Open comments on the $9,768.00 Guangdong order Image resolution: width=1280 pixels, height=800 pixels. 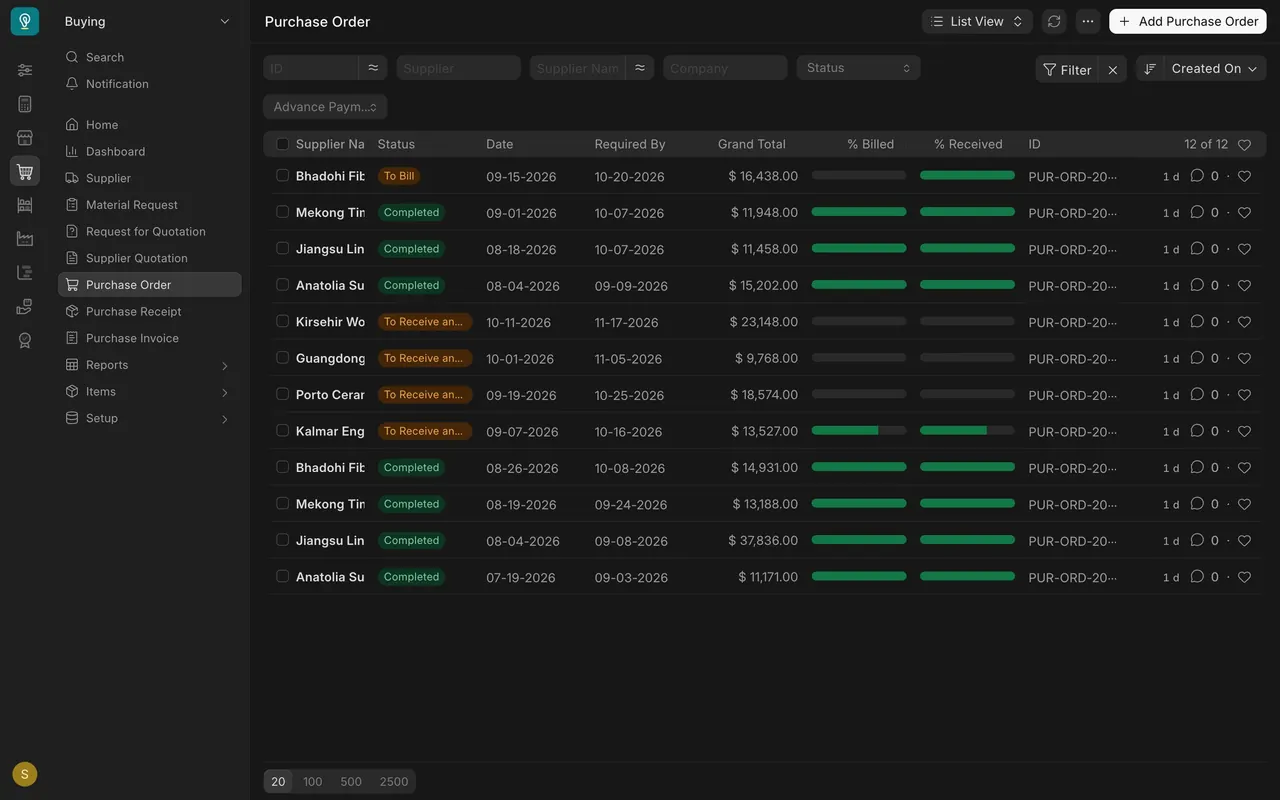(x=1197, y=358)
